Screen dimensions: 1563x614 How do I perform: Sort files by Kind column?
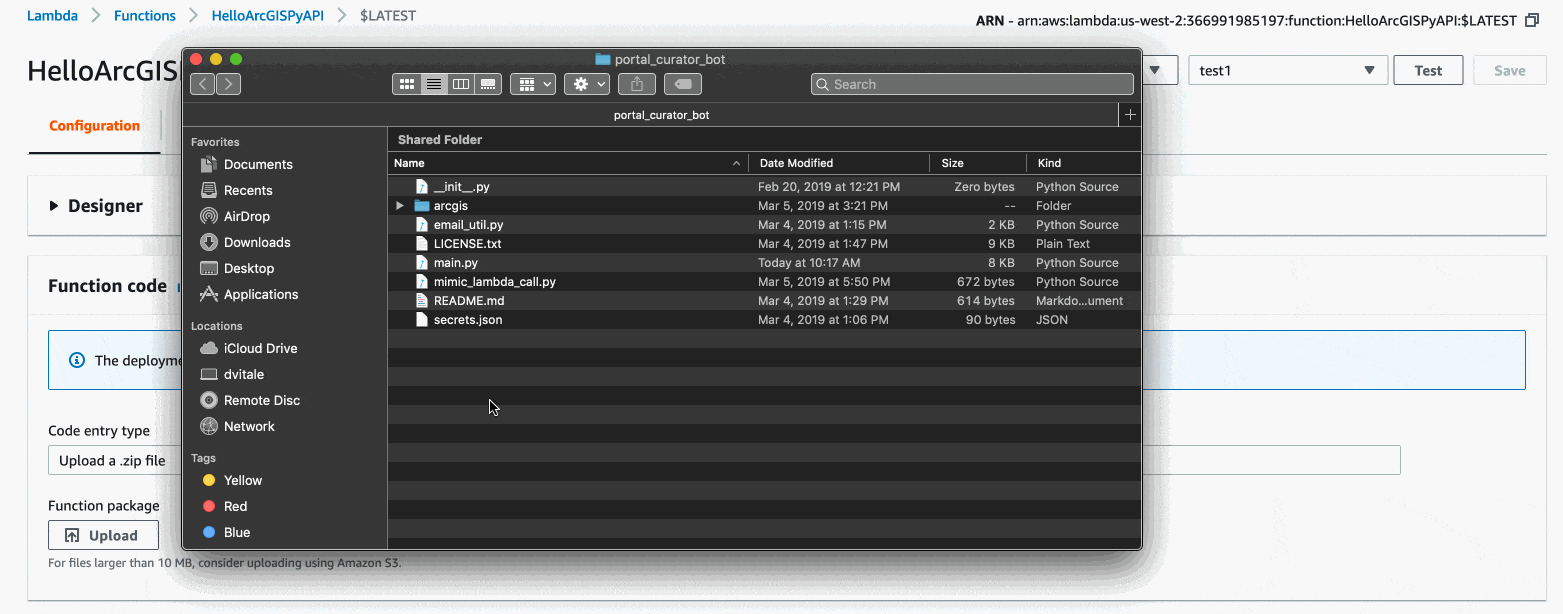[1084, 163]
